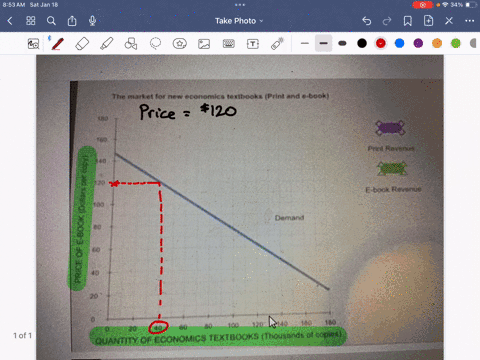
Task: Close the document with X icon
Action: point(449,21)
